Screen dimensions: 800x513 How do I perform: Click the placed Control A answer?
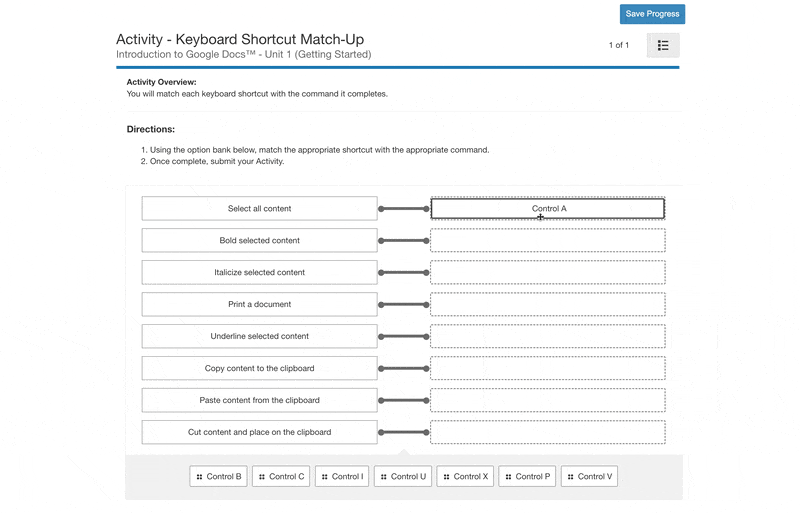(548, 208)
